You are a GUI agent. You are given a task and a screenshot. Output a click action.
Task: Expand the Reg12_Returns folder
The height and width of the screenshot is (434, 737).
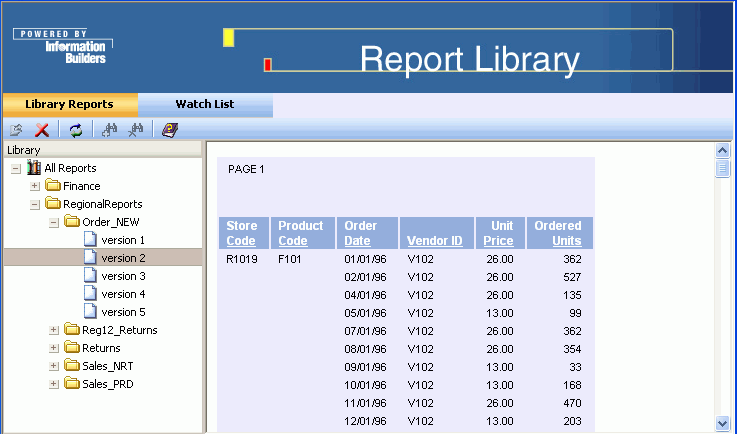[x=54, y=330]
